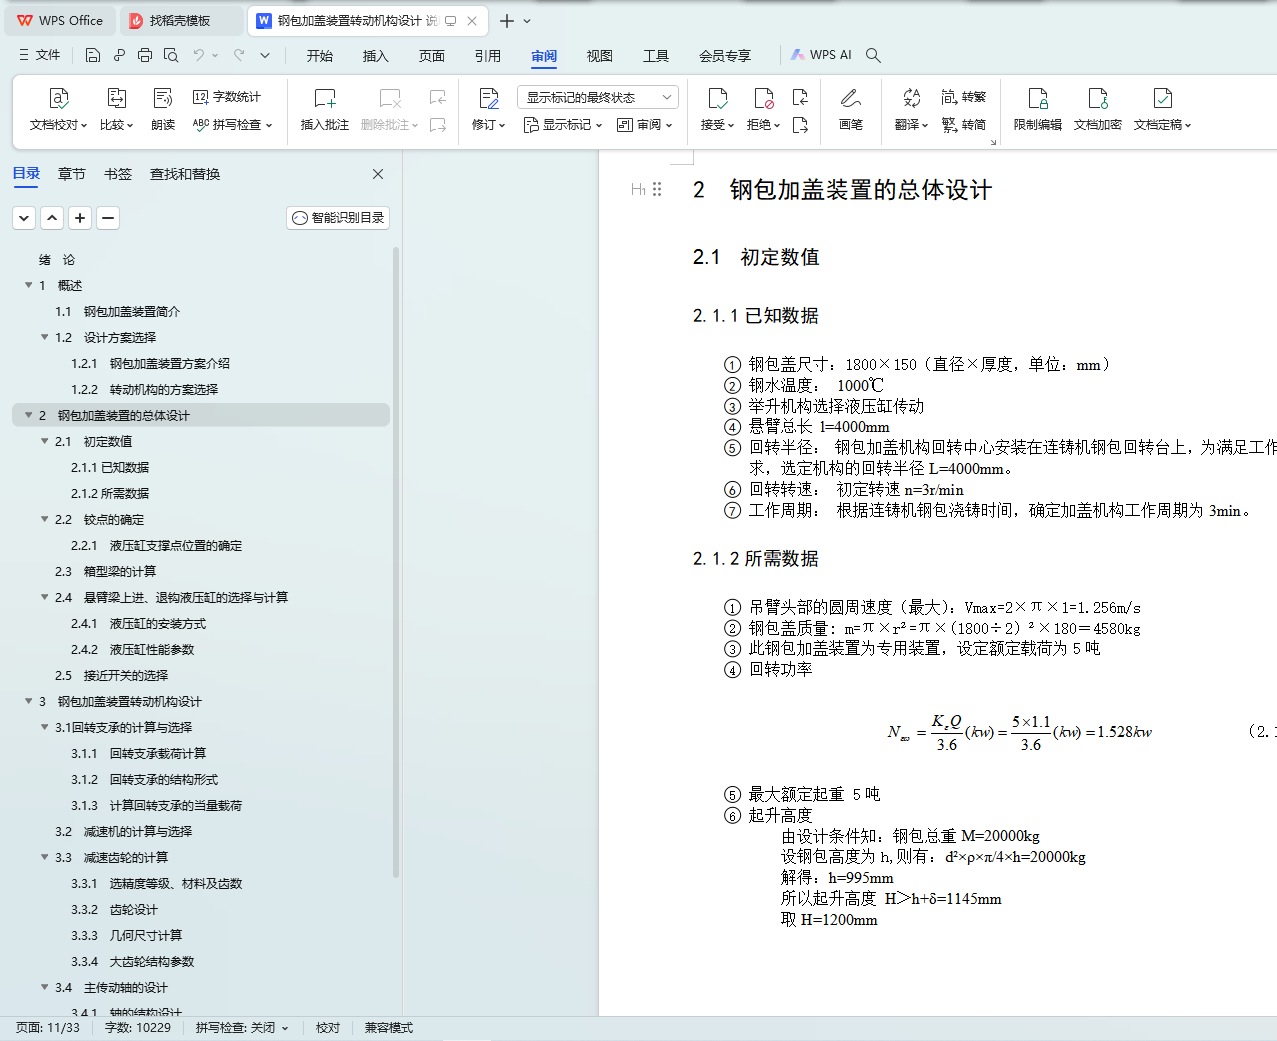Collapse the '1.2 设计方案选择' outline node

point(45,337)
